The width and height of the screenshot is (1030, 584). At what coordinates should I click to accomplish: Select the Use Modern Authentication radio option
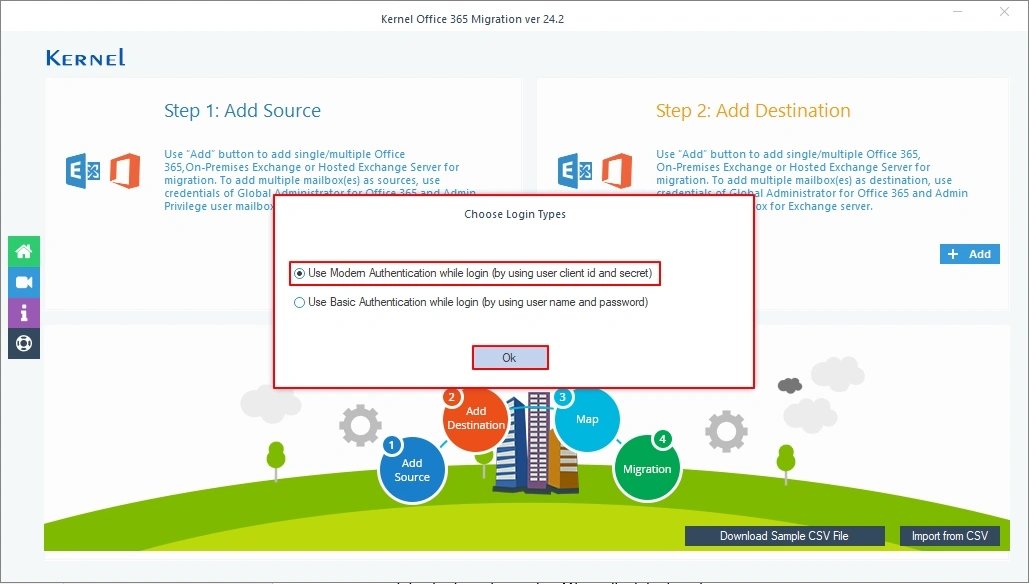click(300, 274)
